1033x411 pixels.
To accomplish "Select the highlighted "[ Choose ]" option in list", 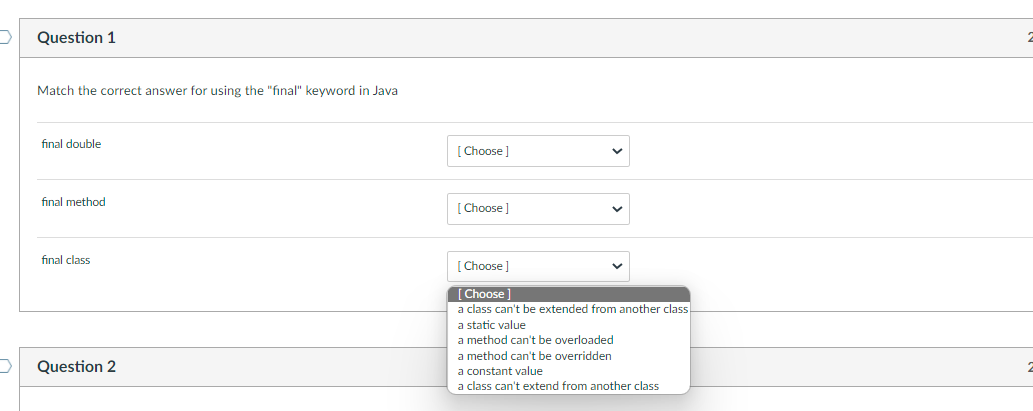I will click(x=568, y=294).
